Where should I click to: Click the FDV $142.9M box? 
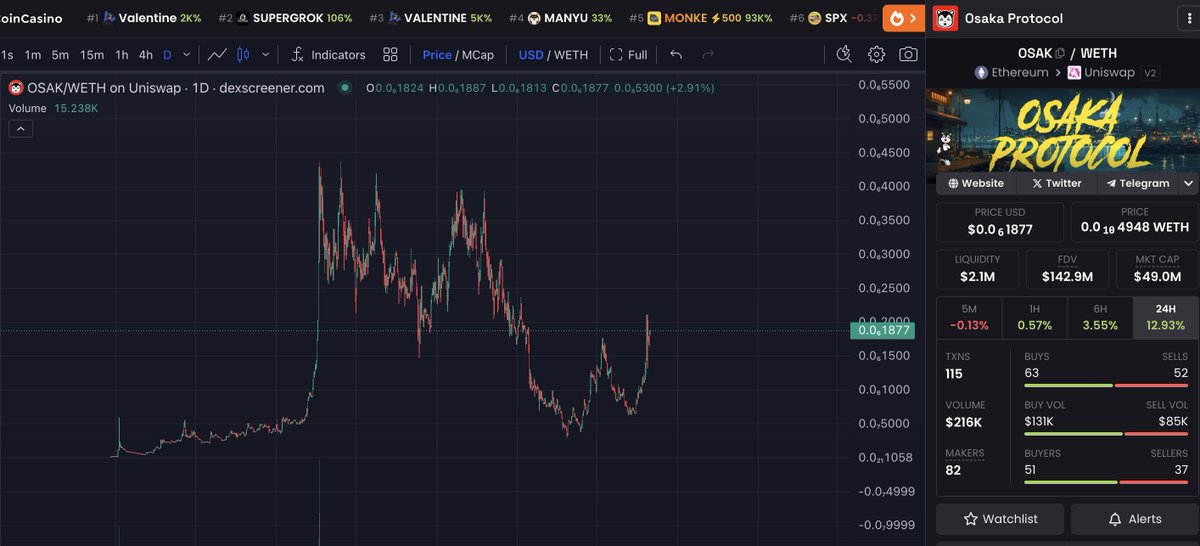[1067, 269]
